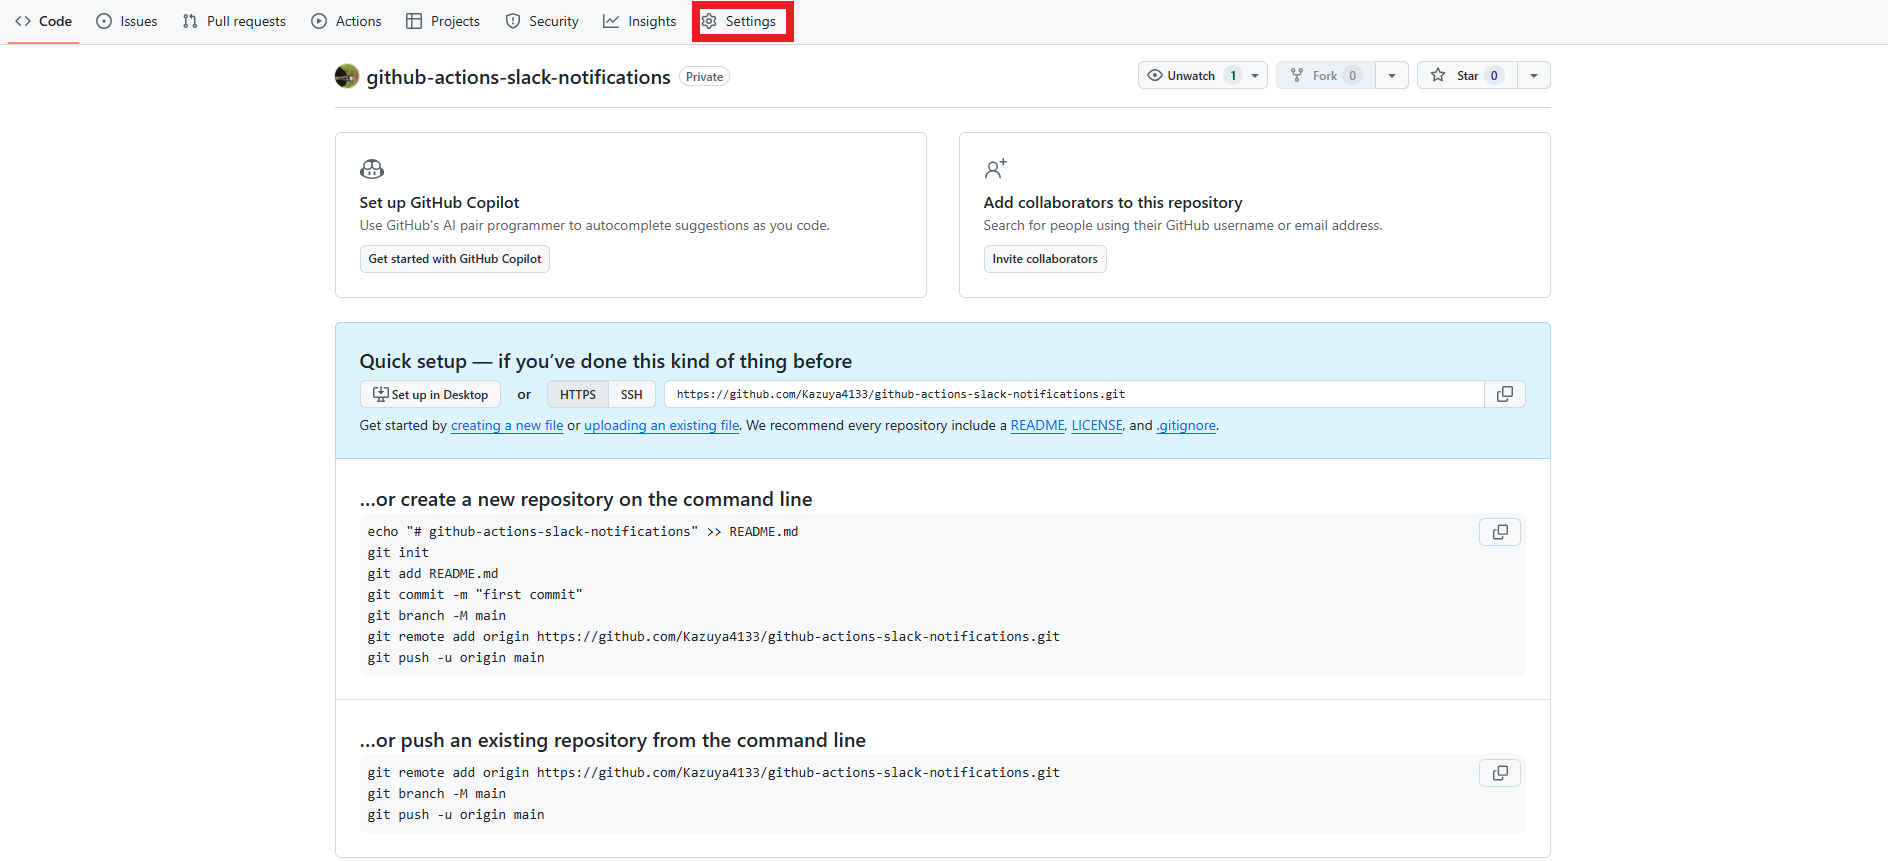Viewport: 1888px width, 861px height.
Task: Click 'Set up GitHub Copilot' heading
Action: pos(440,202)
